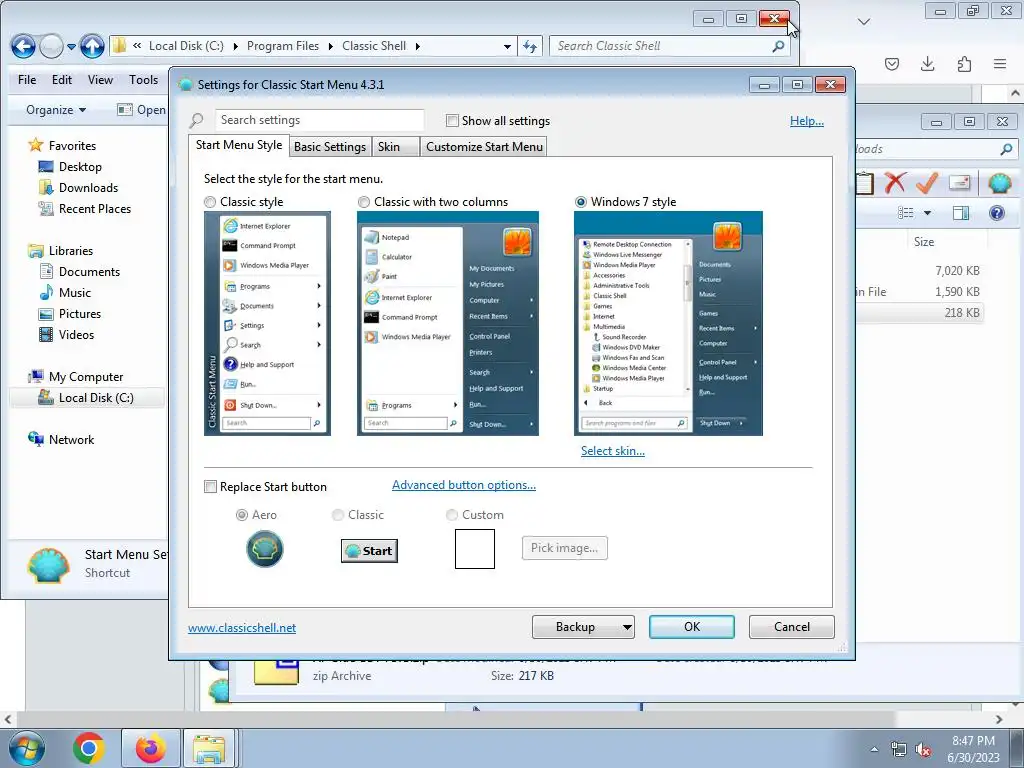Click the Back arrow in Explorer window
Image resolution: width=1024 pixels, height=768 pixels.
(x=23, y=46)
